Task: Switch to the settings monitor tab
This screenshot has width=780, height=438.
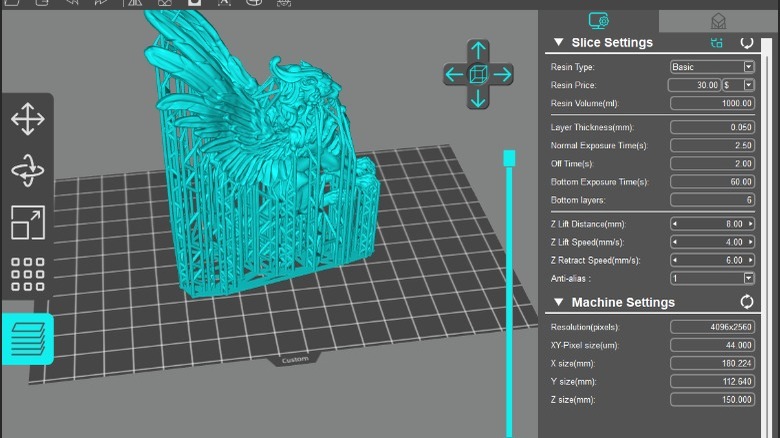Action: click(x=599, y=21)
